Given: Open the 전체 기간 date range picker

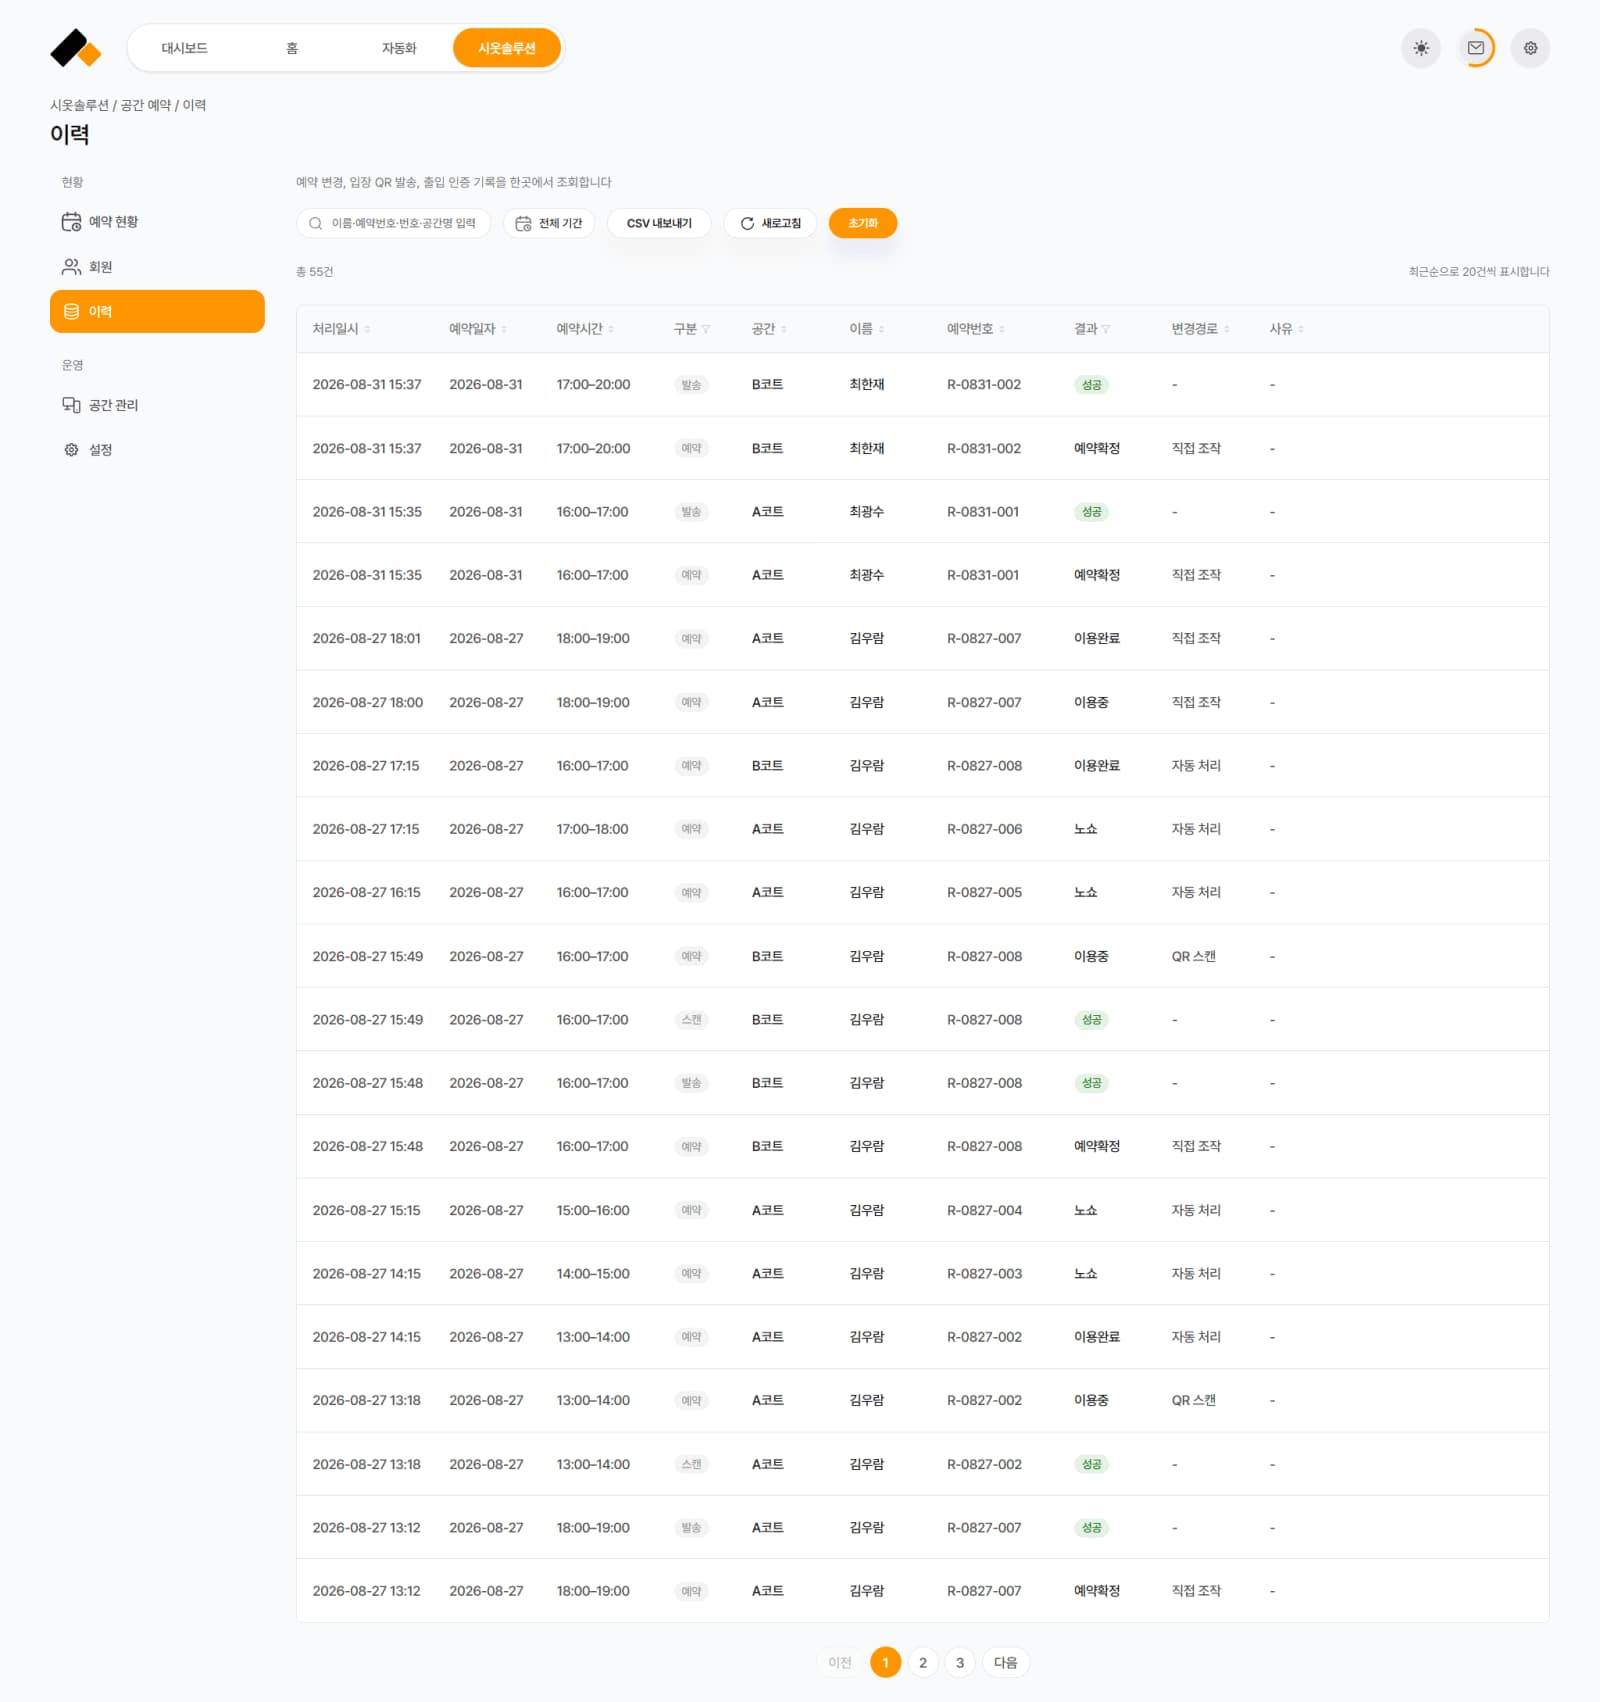Looking at the screenshot, I should click(x=549, y=223).
